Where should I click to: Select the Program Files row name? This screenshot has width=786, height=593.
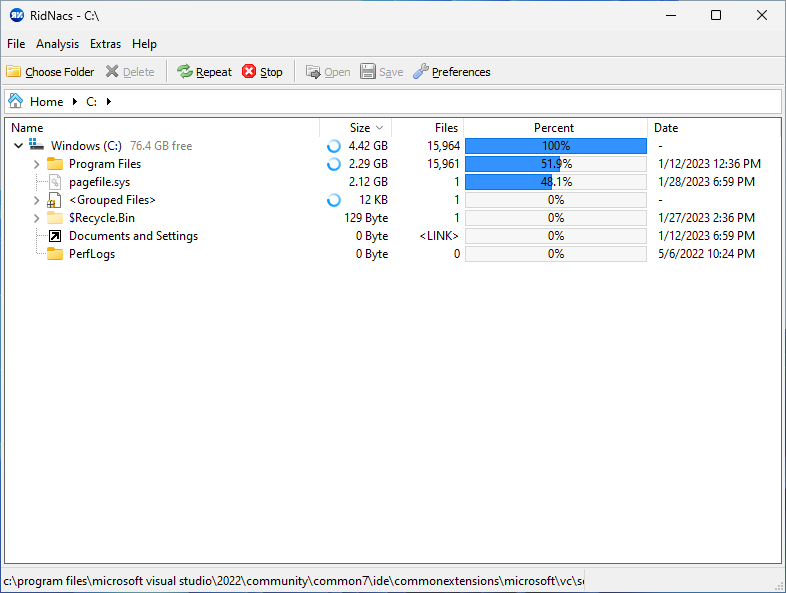click(105, 164)
